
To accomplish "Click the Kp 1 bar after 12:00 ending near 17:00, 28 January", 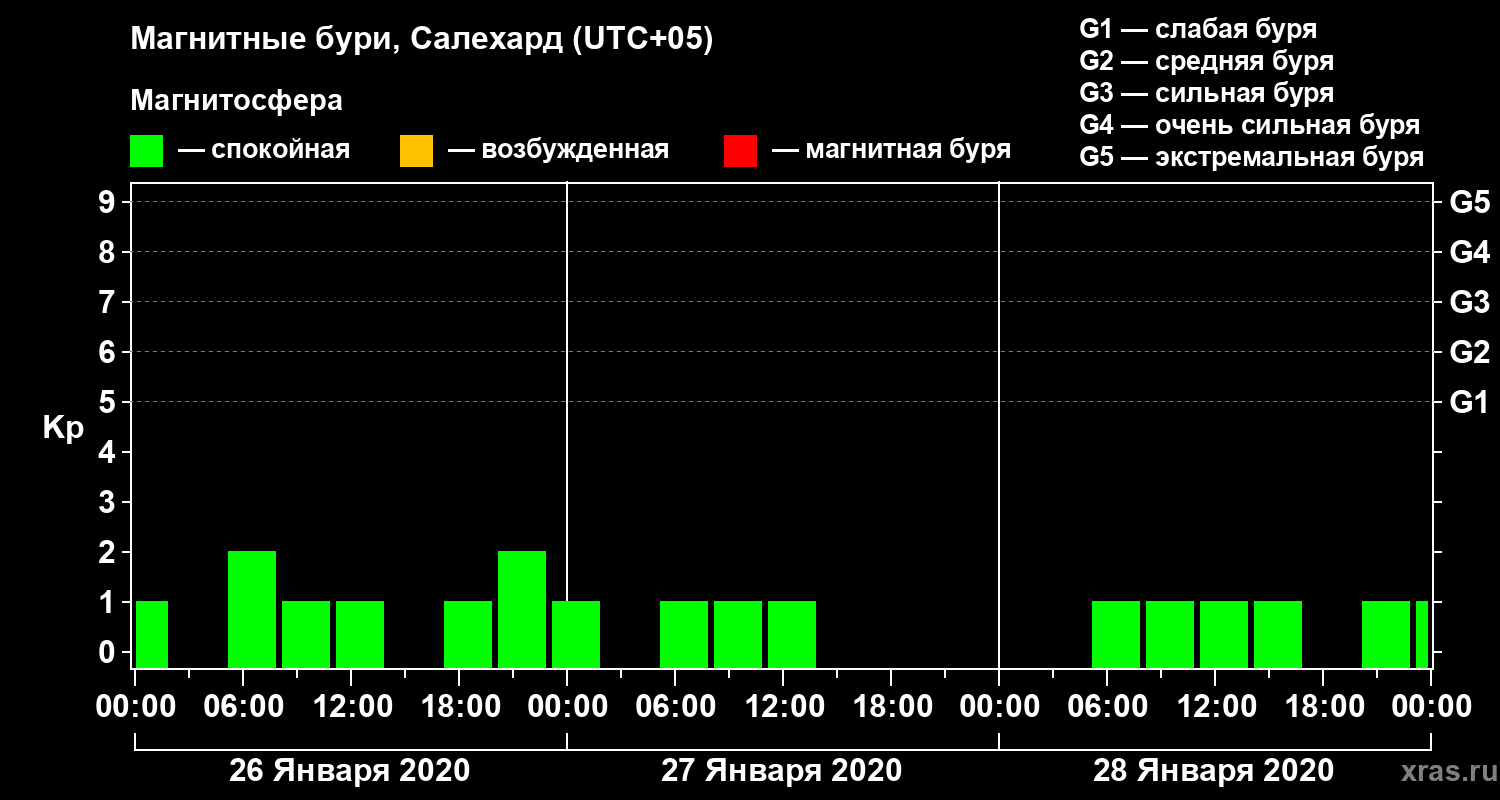I will [1278, 634].
